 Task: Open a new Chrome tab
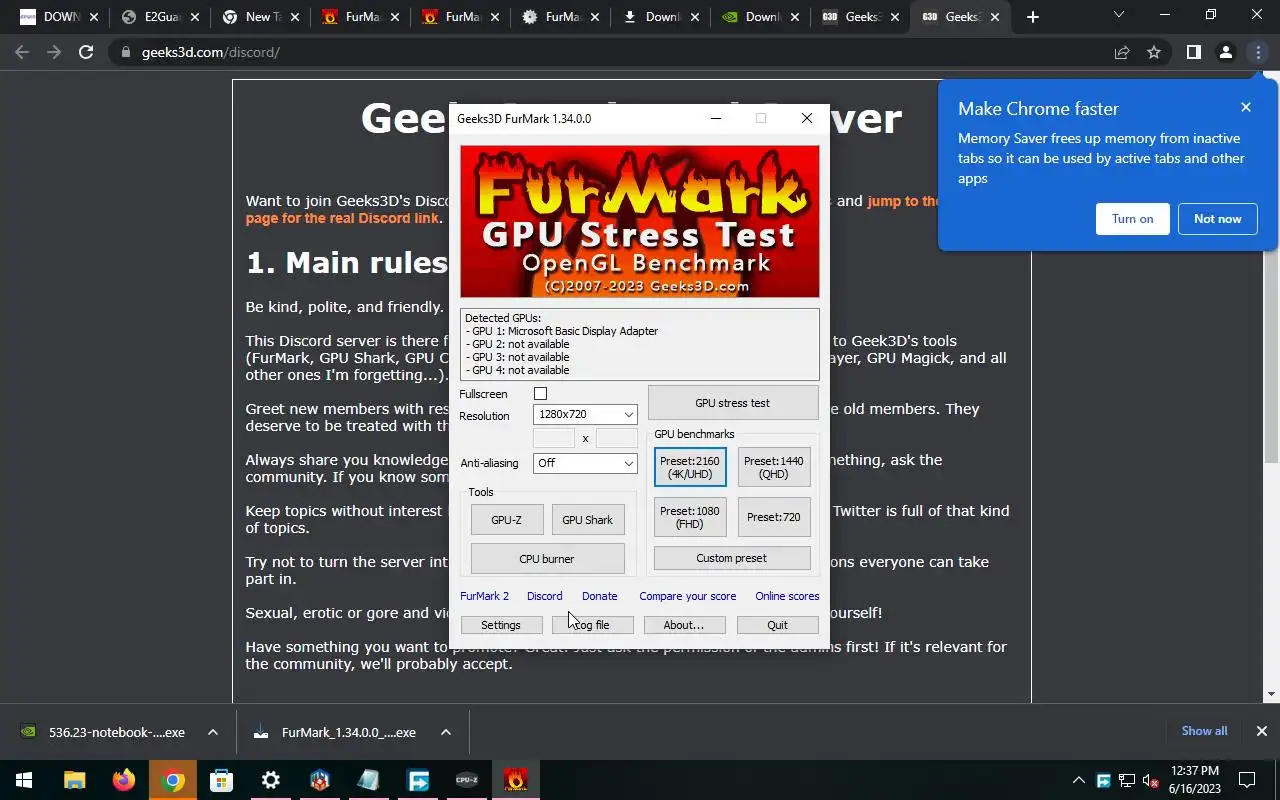(x=1033, y=17)
